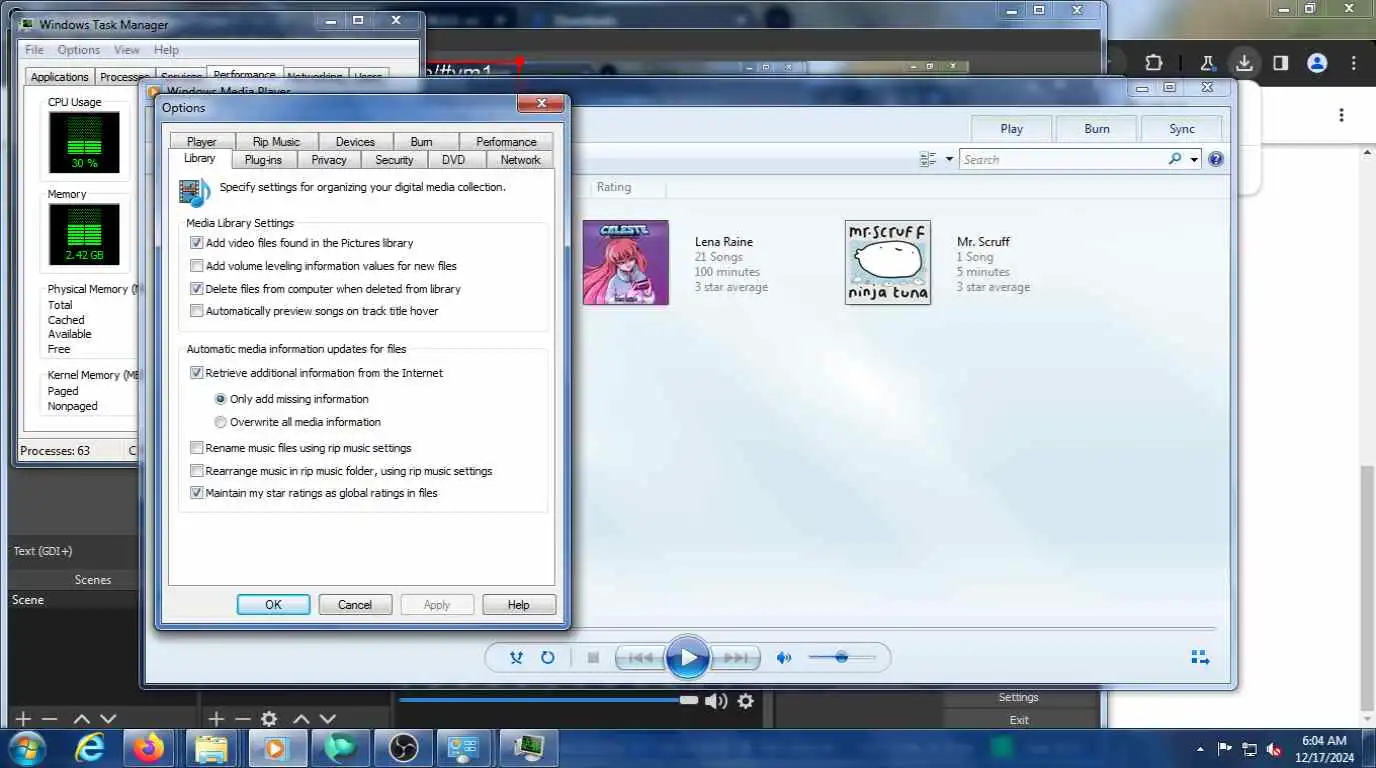Enable Rename music files using rip music settings

(x=197, y=448)
